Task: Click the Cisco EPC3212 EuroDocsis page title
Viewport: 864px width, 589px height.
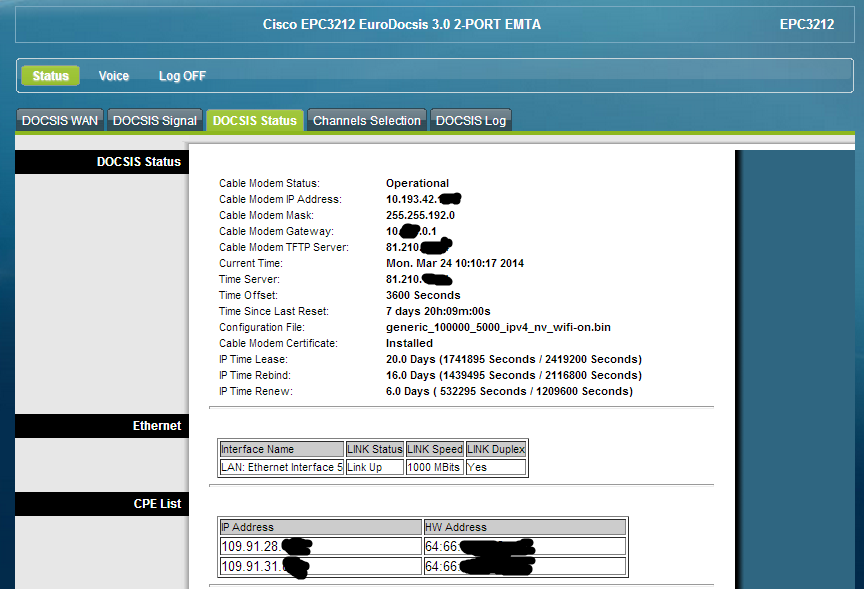Action: [x=401, y=24]
